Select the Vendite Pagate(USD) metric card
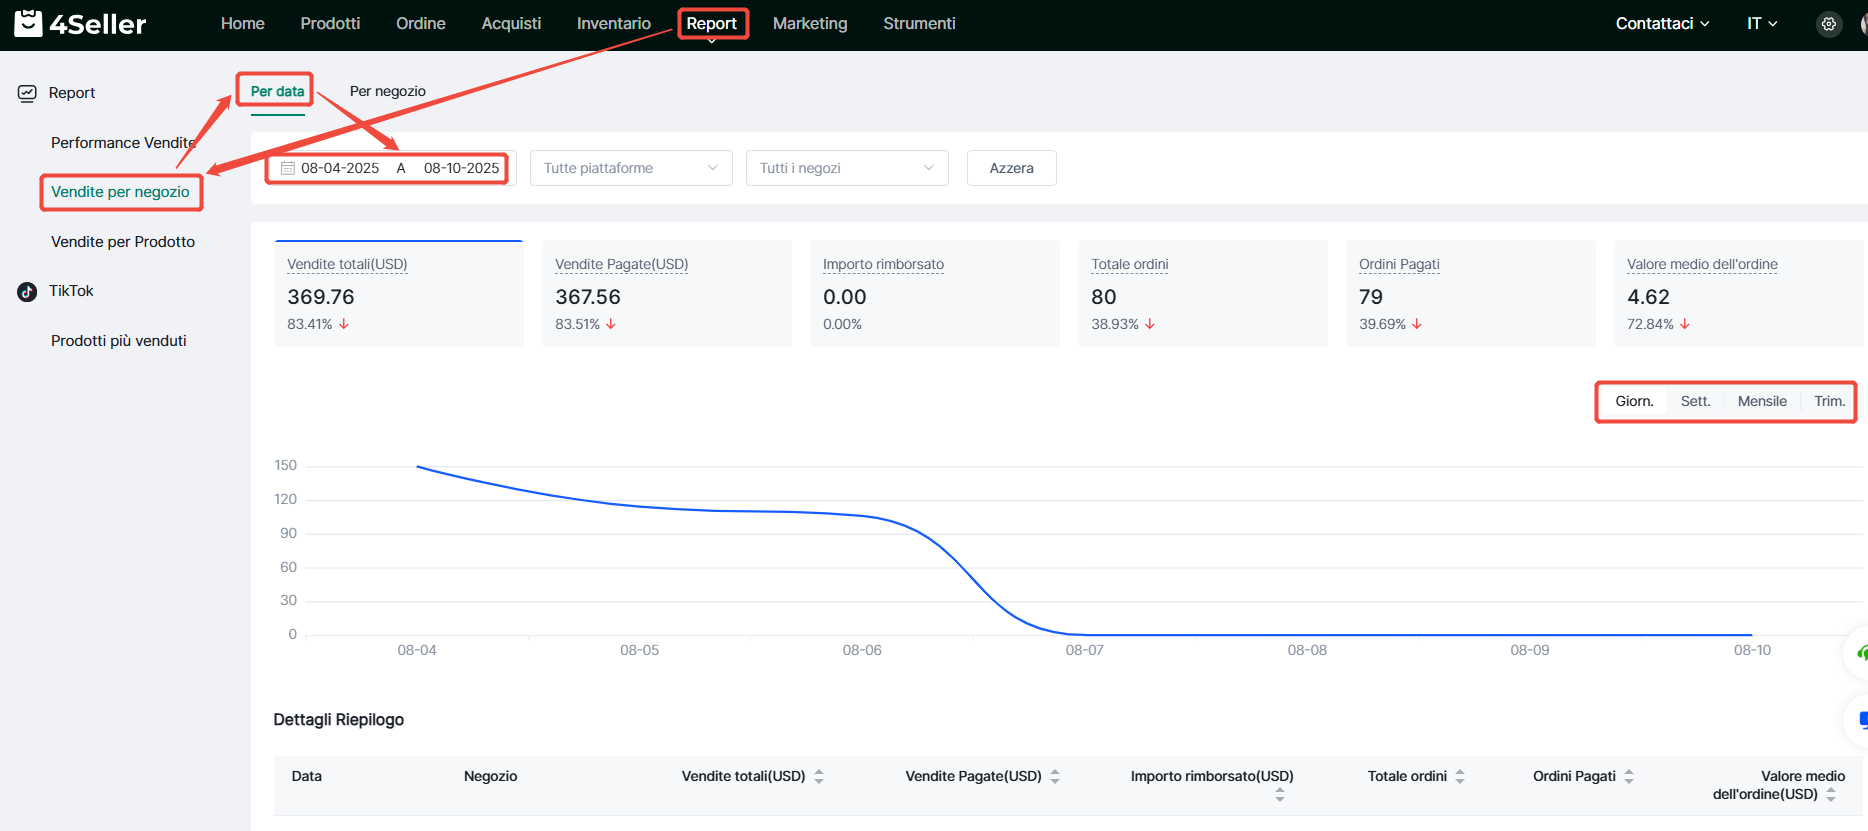Viewport: 1868px width, 831px height. click(x=666, y=293)
